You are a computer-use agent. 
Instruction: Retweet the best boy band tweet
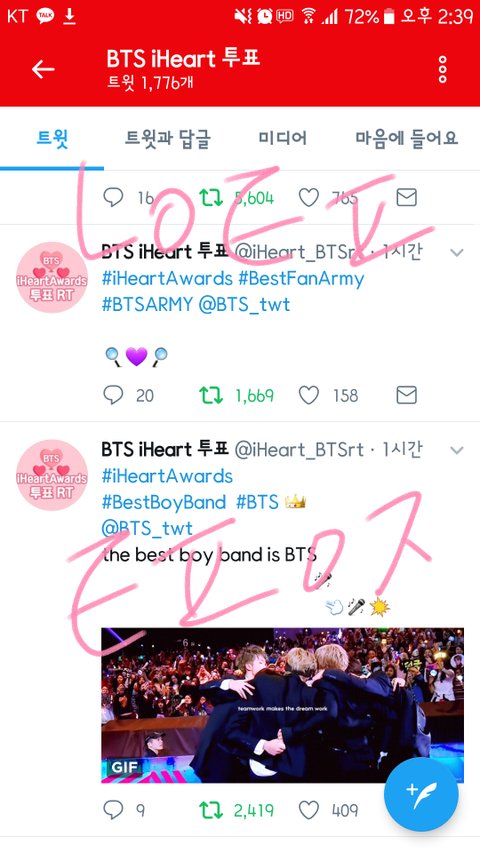(211, 811)
